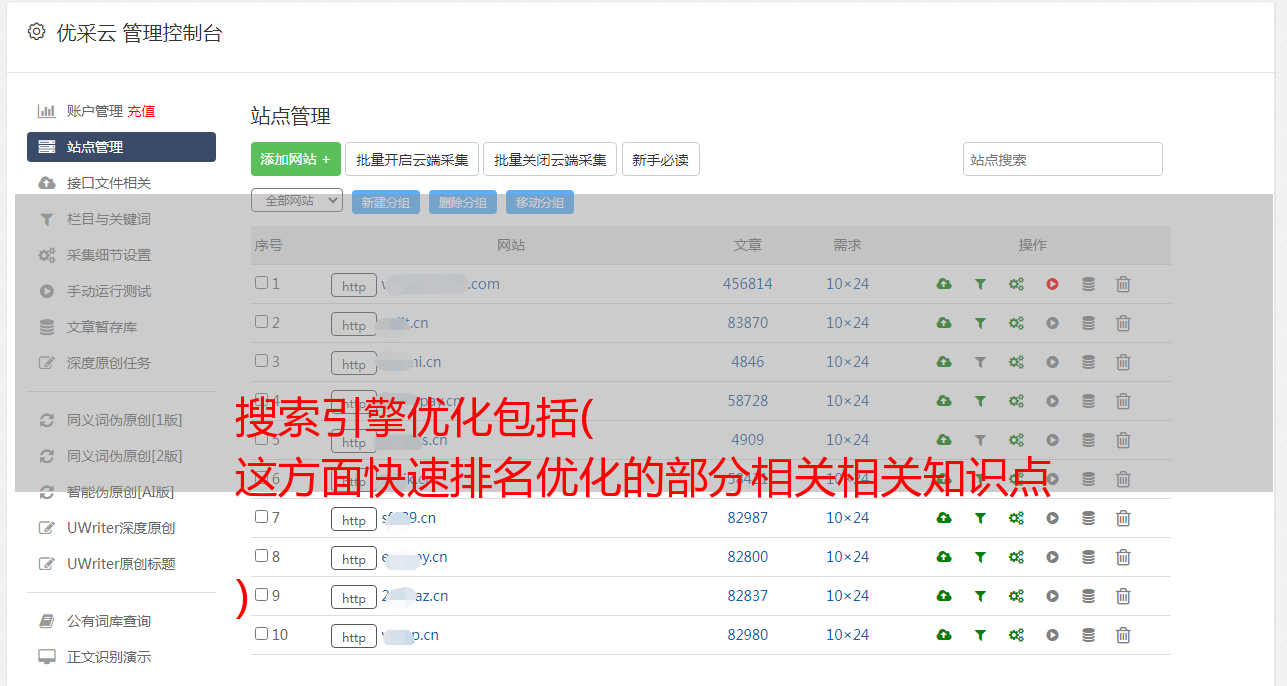Screen dimensions: 1287x686
Task: Open the collection gears icon in the 456814 row
Action: click(x=1016, y=284)
